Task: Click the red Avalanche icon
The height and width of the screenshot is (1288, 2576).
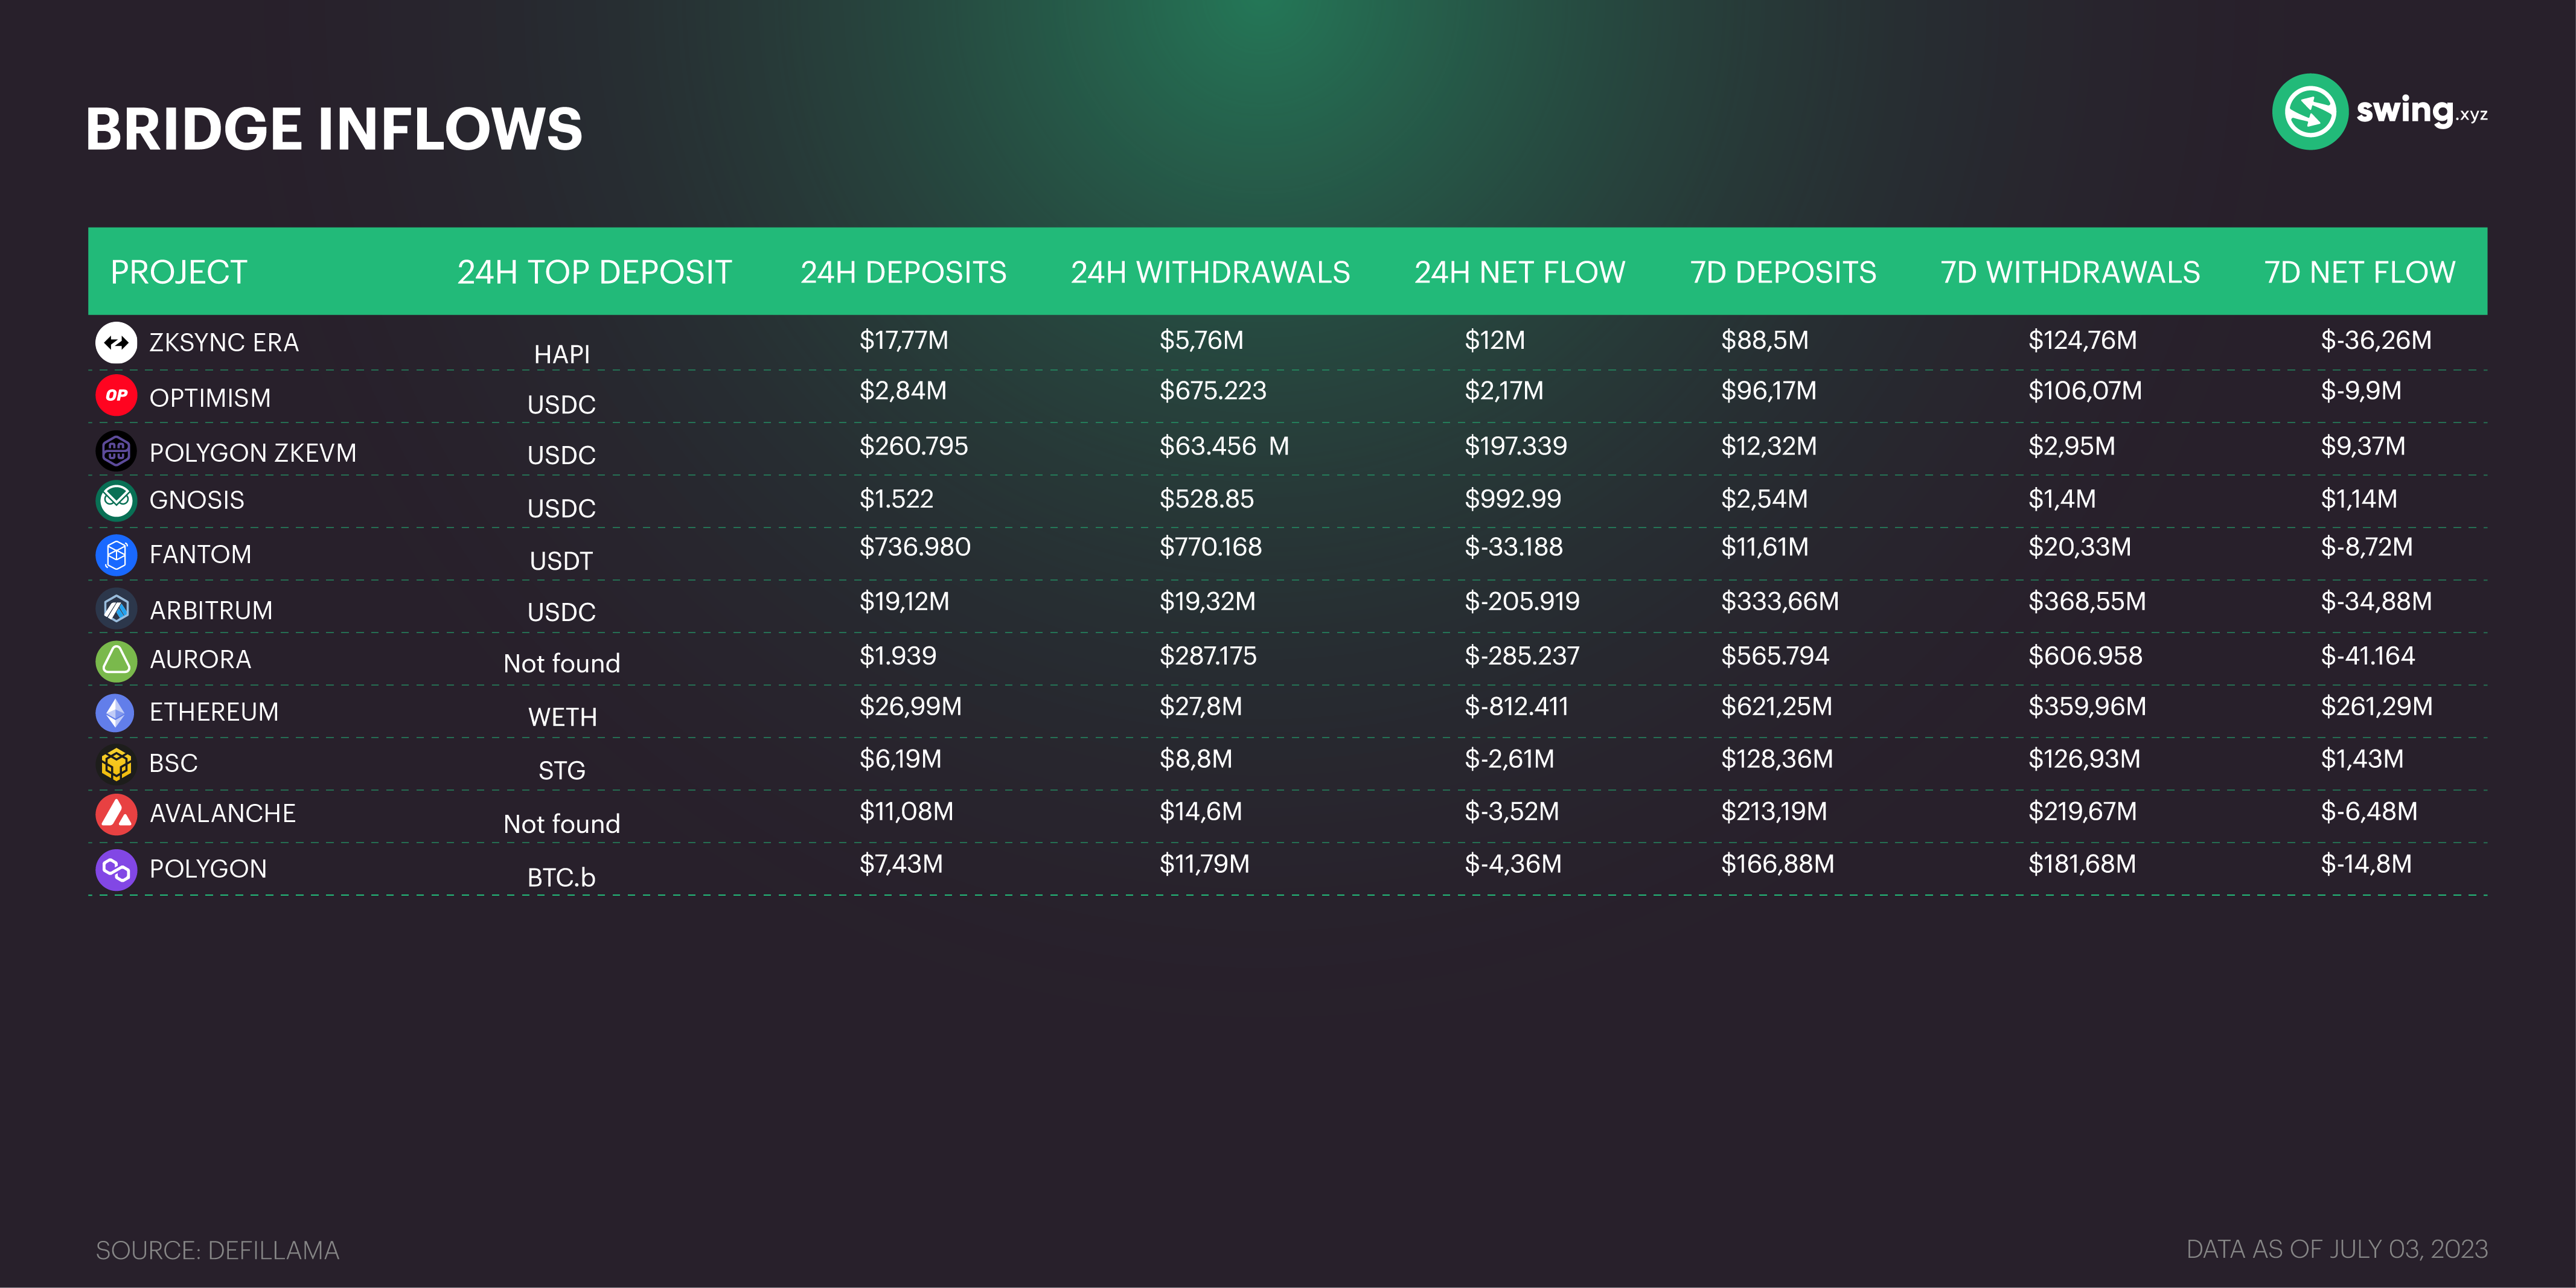Action: point(116,814)
